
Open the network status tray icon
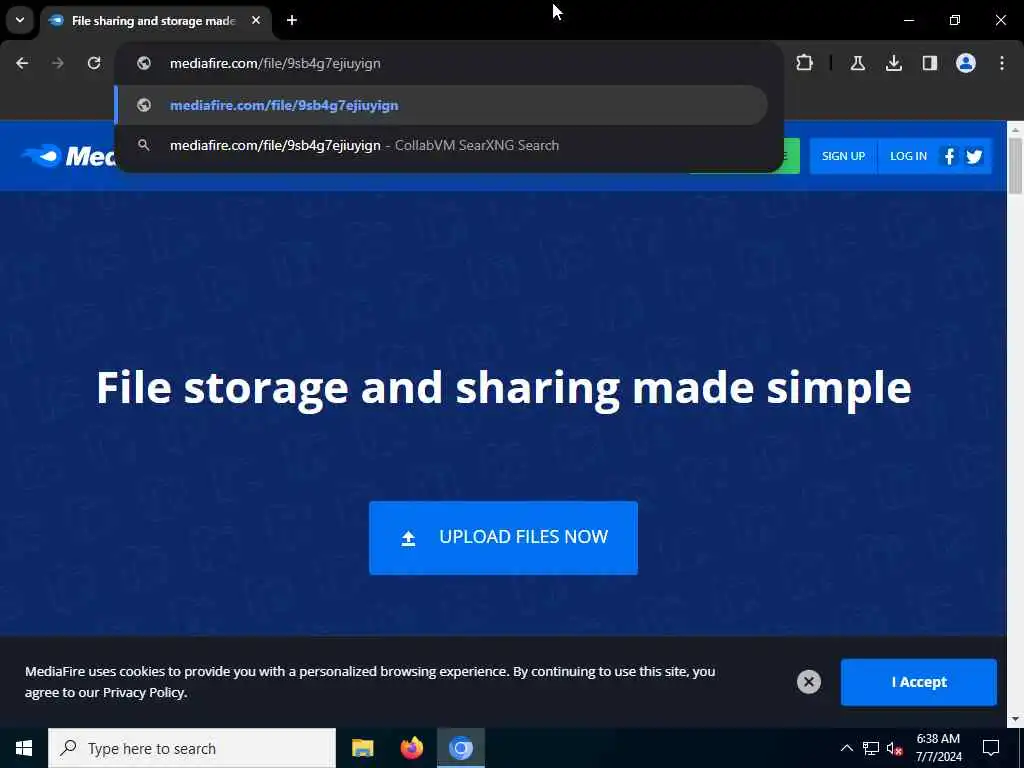(x=871, y=748)
